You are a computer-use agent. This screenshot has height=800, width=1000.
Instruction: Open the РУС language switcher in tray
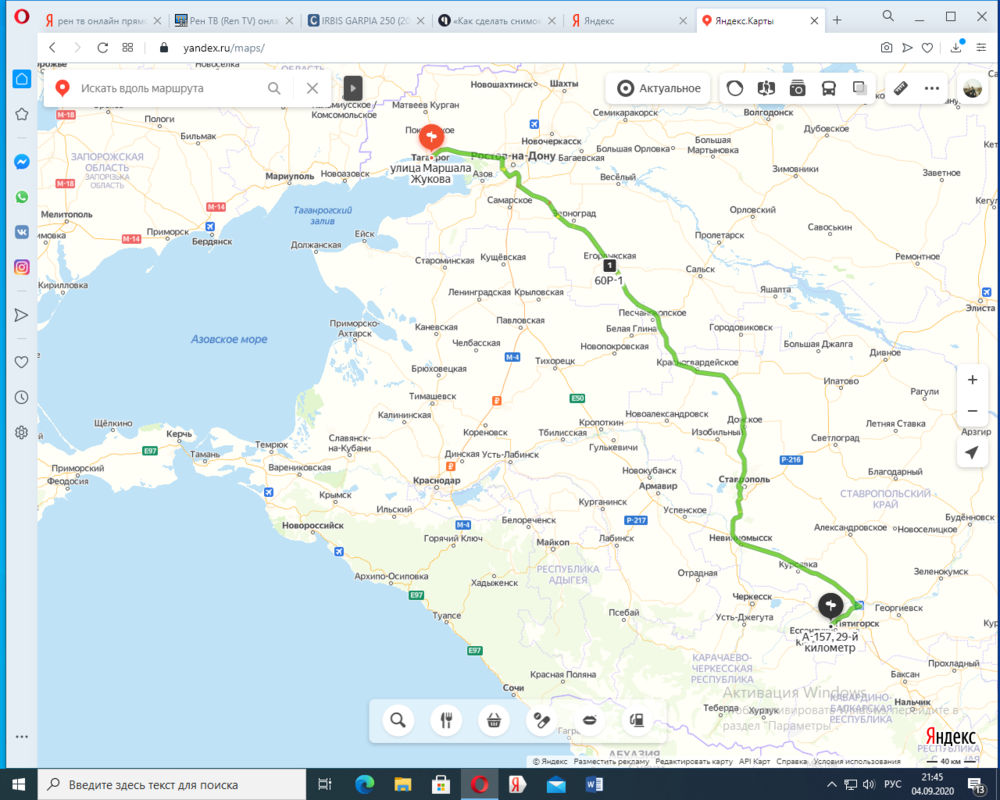(x=892, y=785)
